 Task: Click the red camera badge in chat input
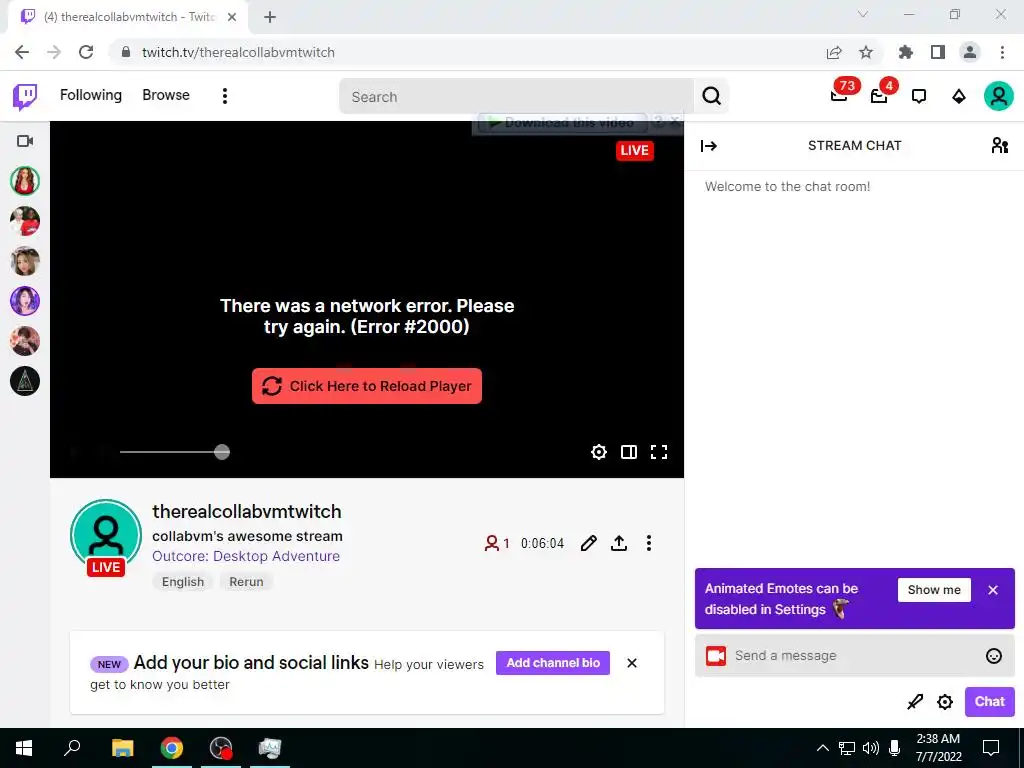716,656
